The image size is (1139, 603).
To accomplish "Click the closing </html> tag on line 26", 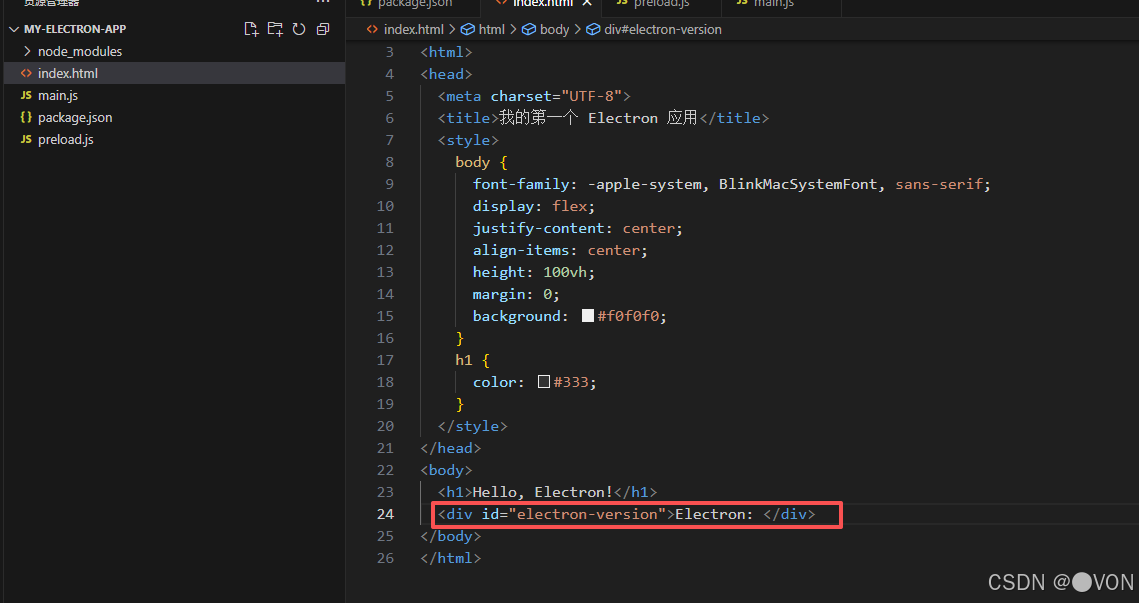I will tap(450, 558).
